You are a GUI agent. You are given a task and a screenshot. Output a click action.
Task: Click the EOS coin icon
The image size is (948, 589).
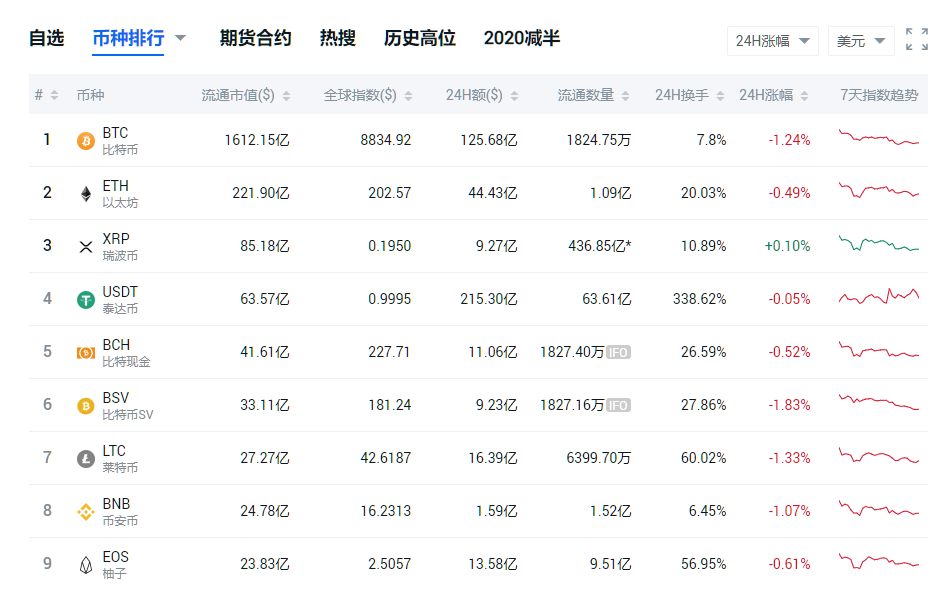click(86, 564)
